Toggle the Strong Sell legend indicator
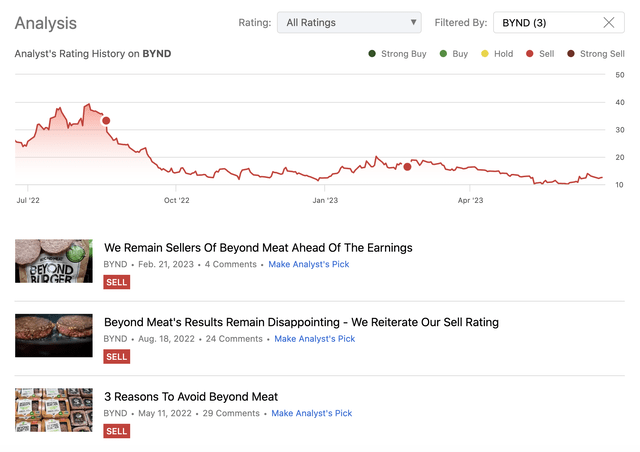 pyautogui.click(x=571, y=54)
